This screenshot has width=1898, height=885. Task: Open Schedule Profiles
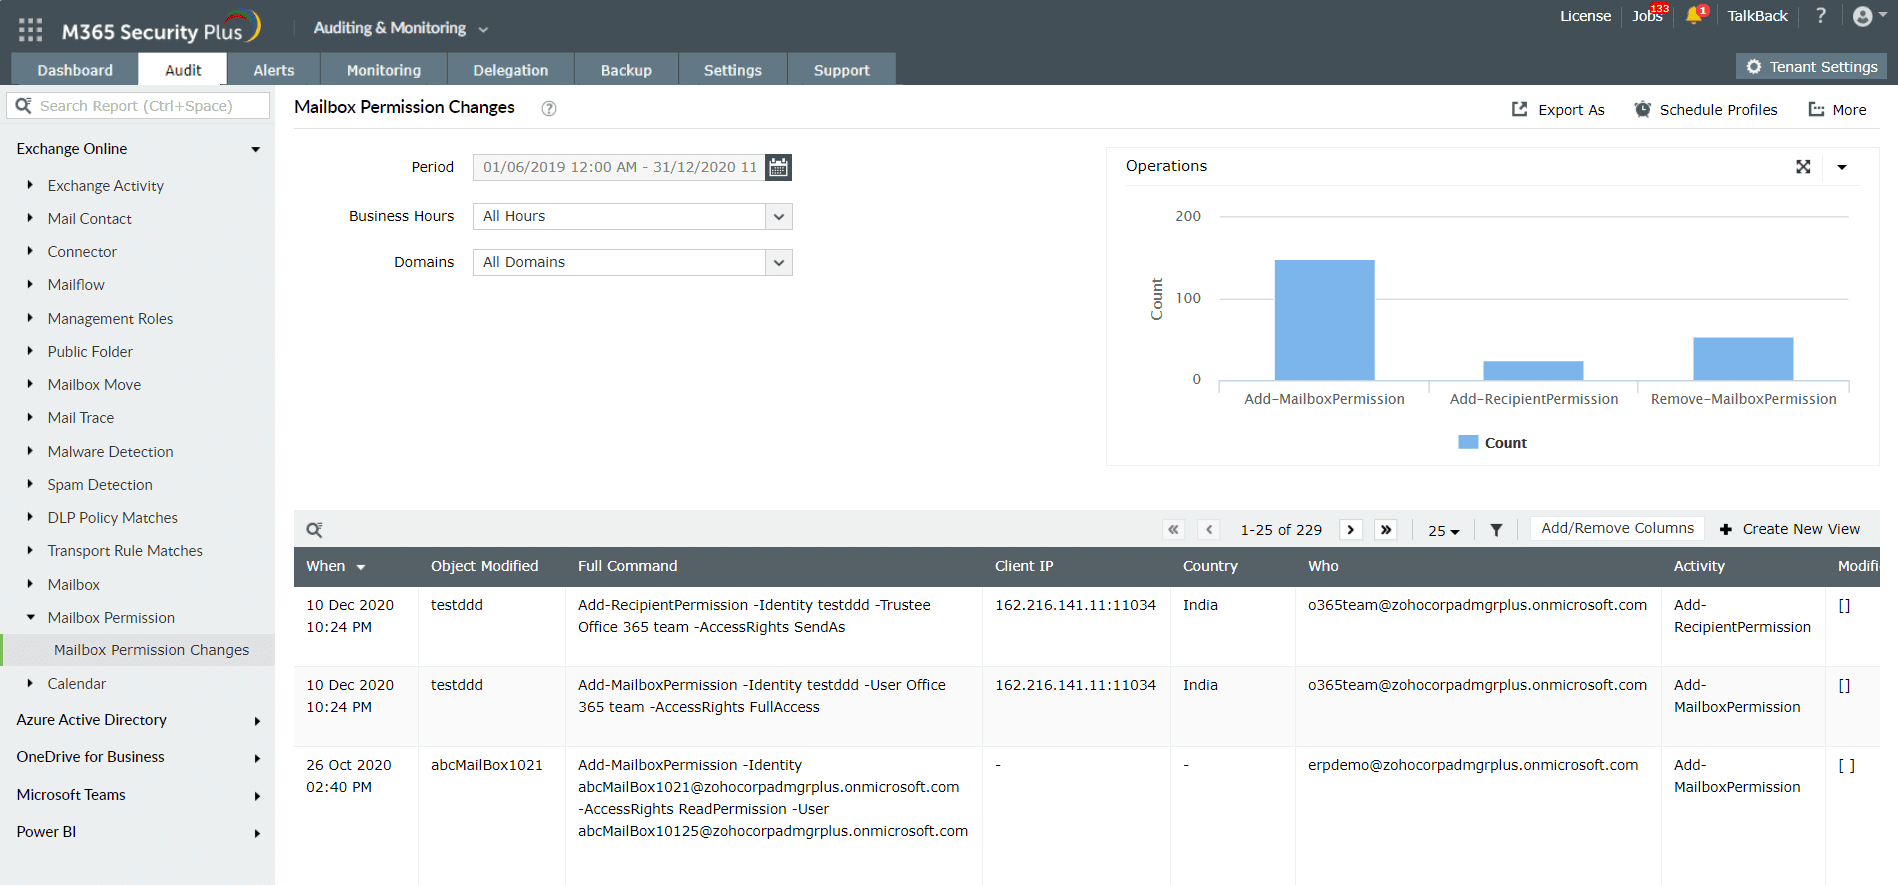1706,110
